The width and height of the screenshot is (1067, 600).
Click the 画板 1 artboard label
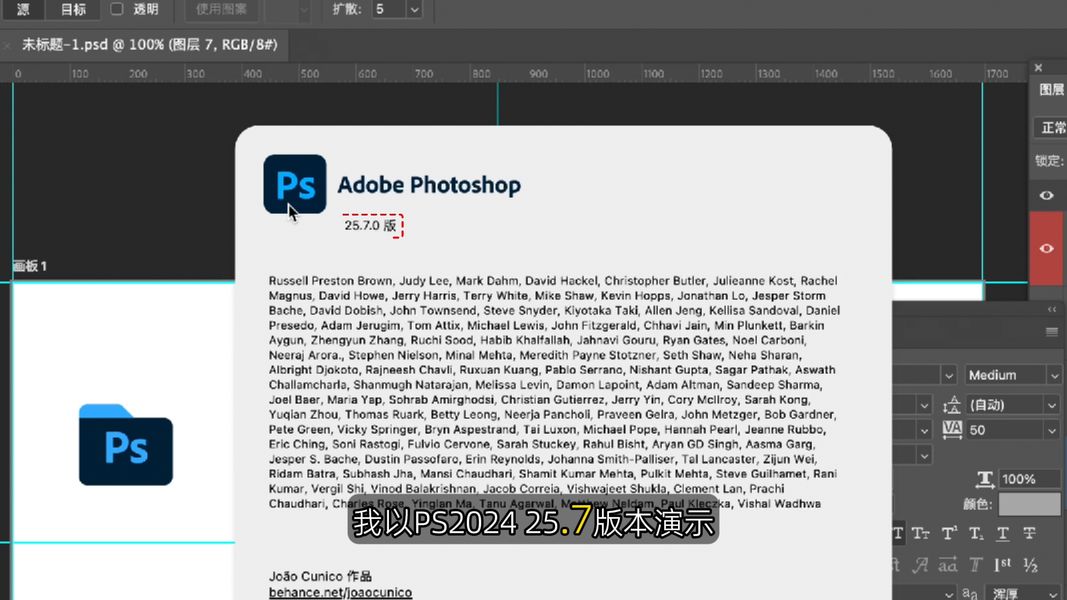click(x=30, y=266)
